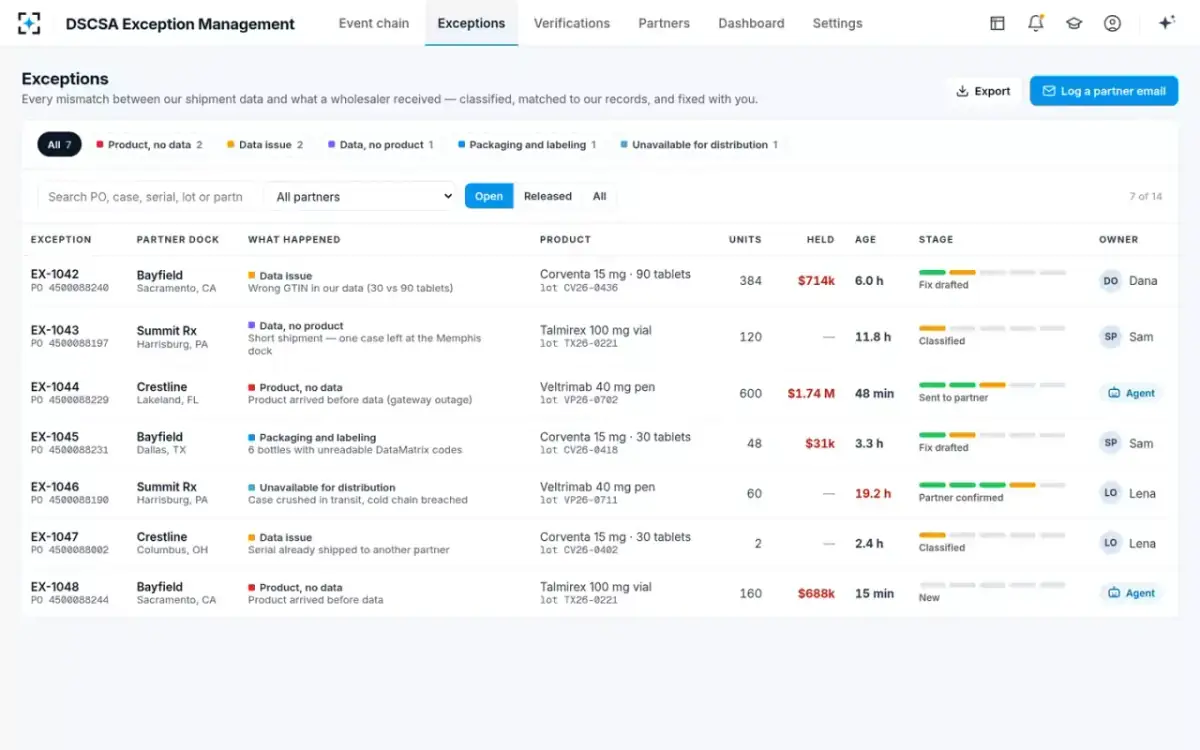Click 'Serial already shipped to another partner'
The image size is (1200, 750).
[x=348, y=550]
